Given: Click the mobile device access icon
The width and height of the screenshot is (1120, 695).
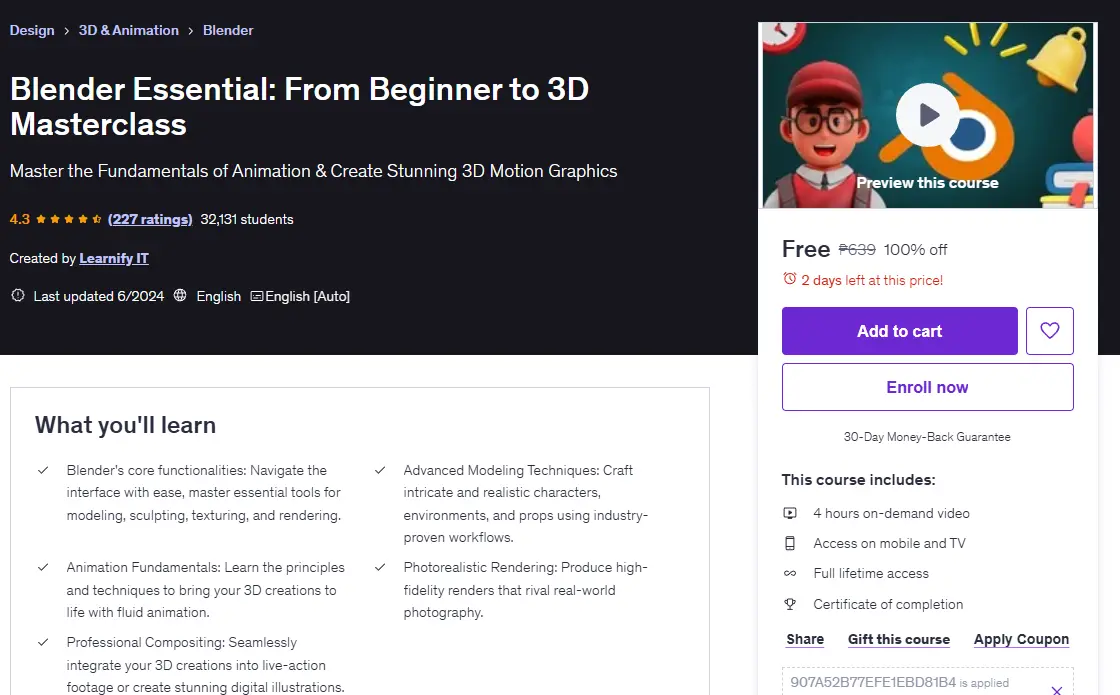Looking at the screenshot, I should click(x=790, y=543).
